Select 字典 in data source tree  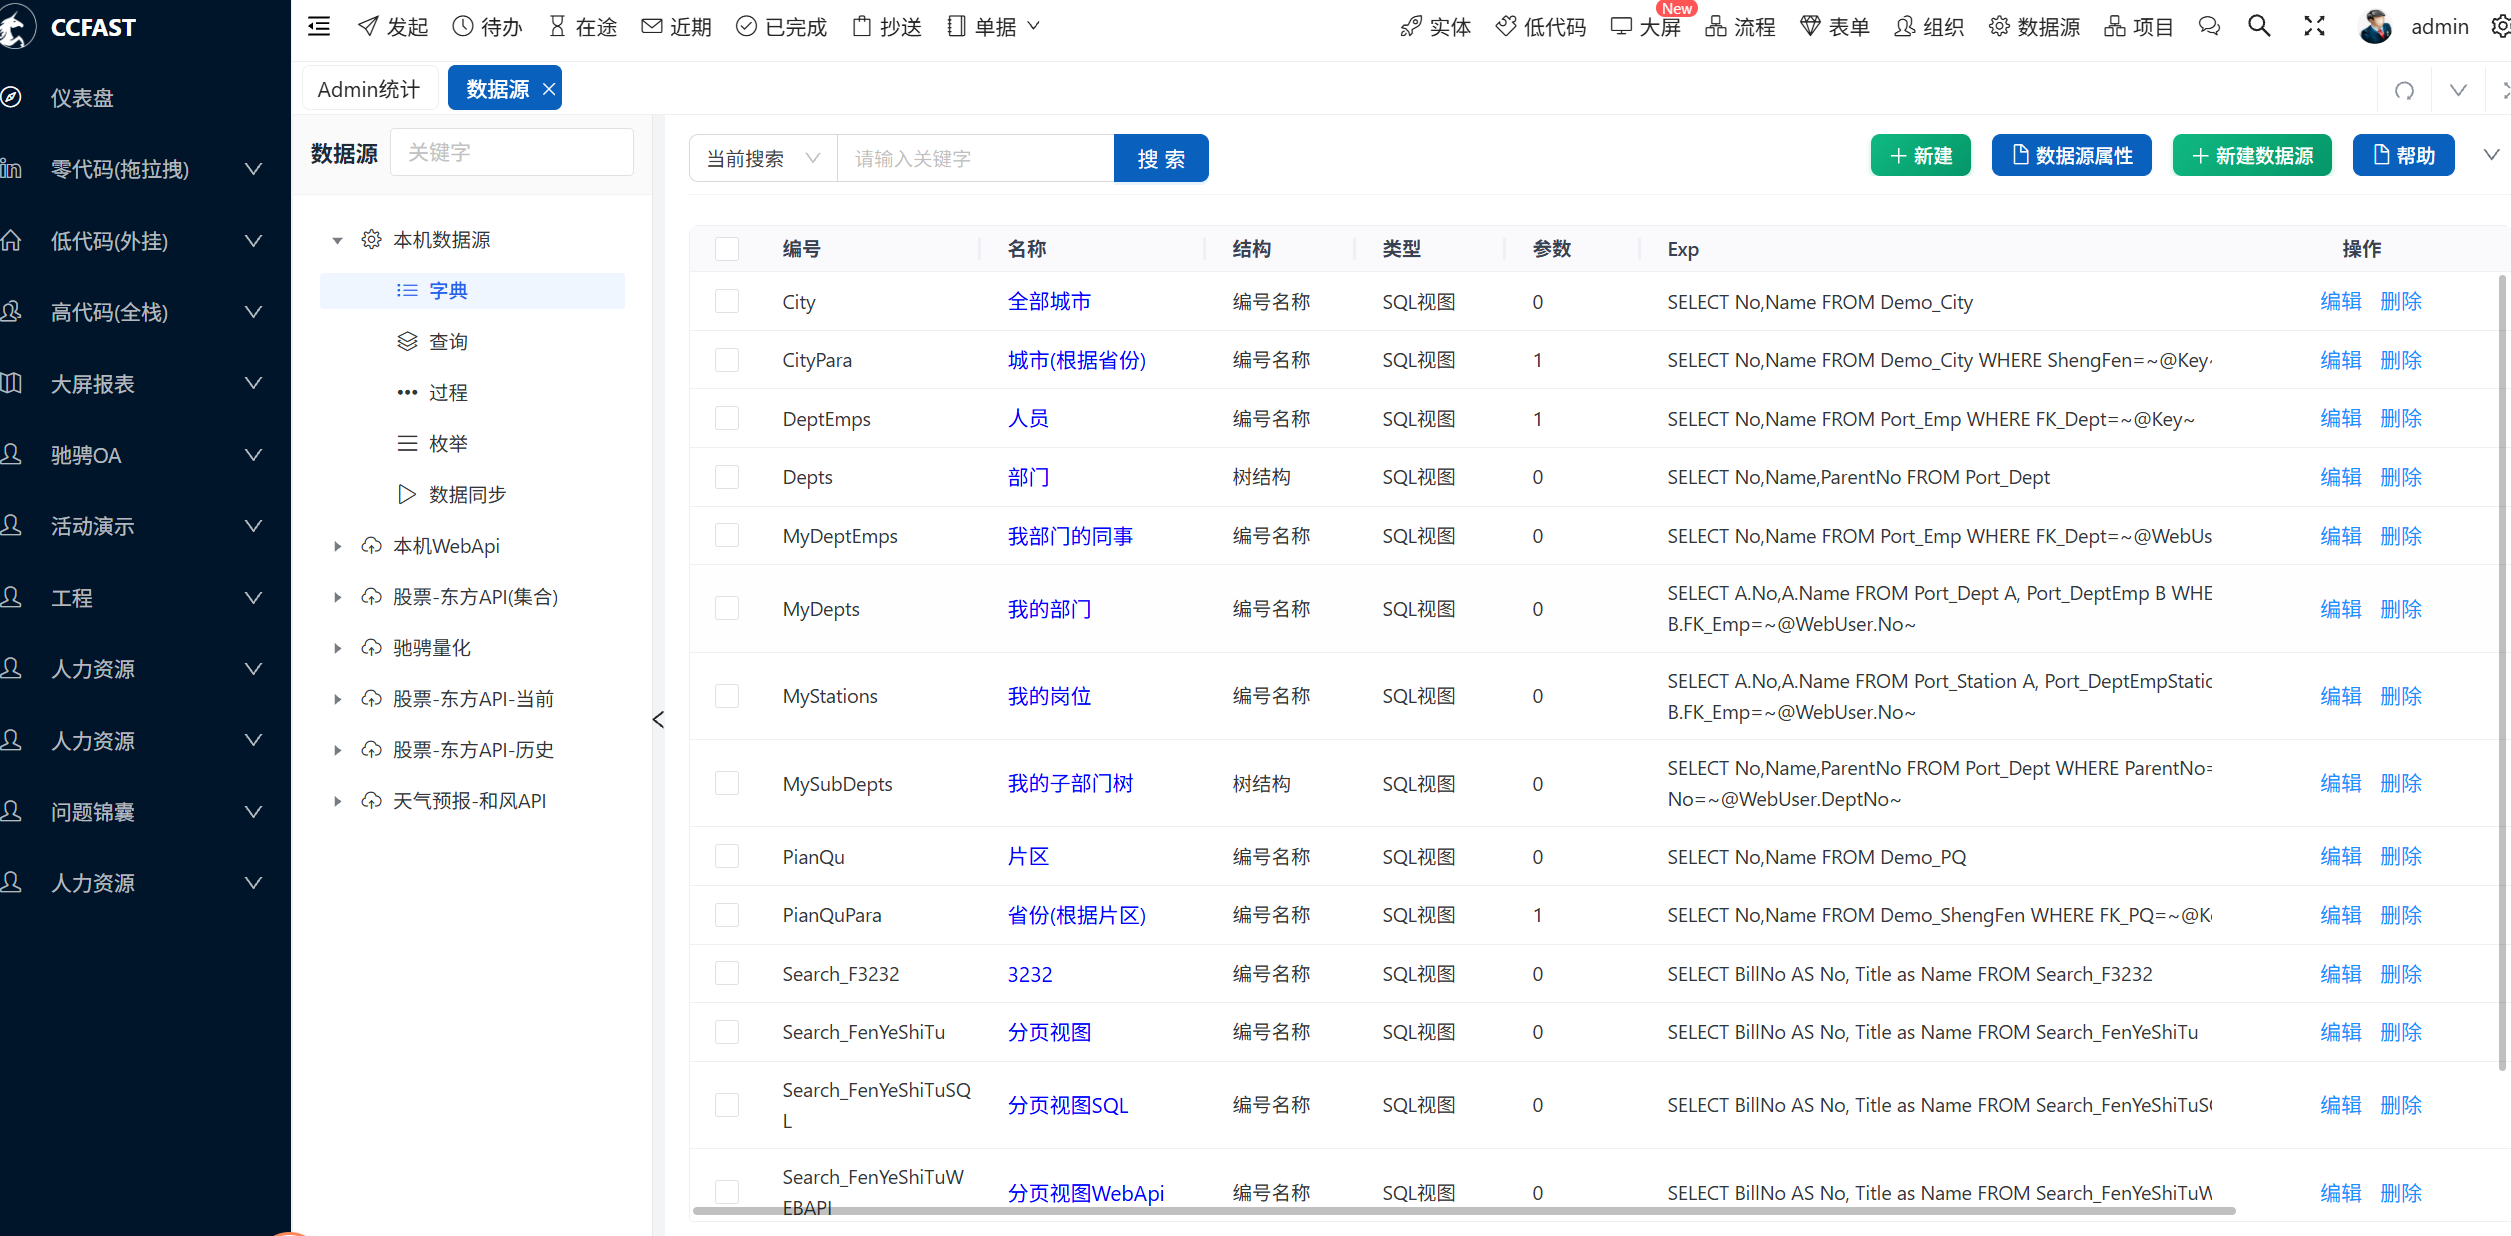(472, 291)
